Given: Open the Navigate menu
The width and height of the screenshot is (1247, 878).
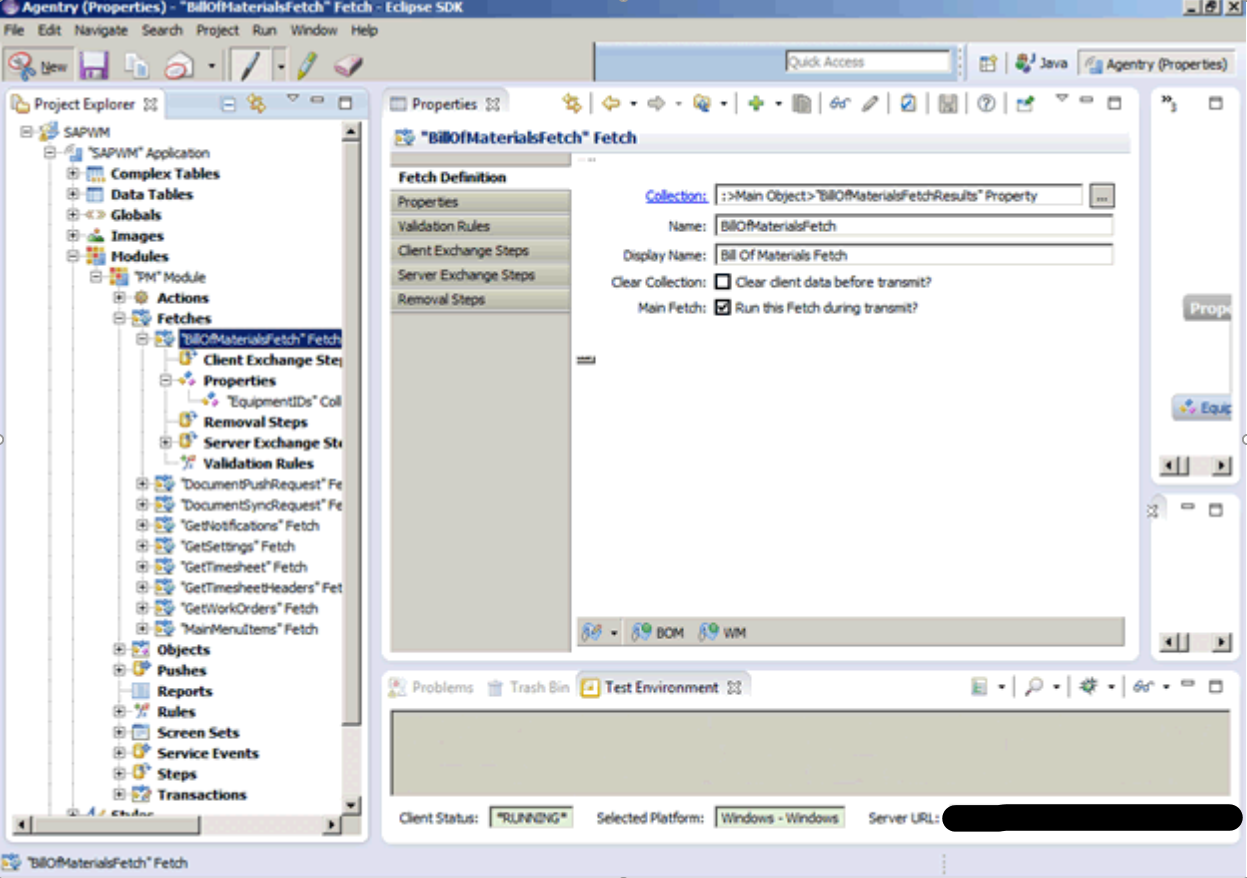Looking at the screenshot, I should pyautogui.click(x=101, y=30).
